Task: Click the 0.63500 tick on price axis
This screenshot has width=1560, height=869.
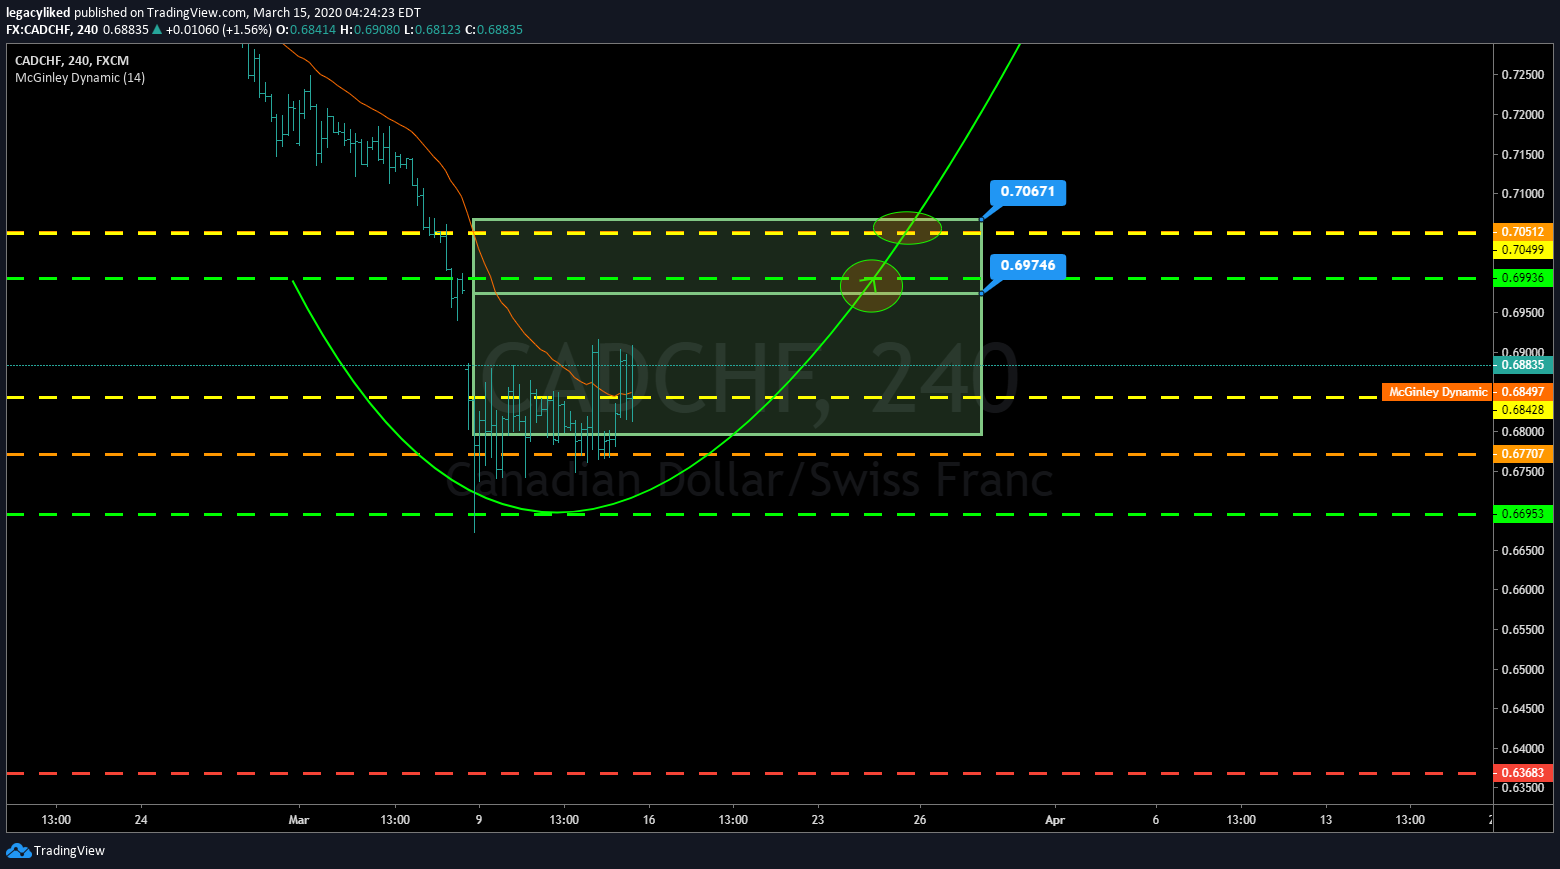Action: 1522,788
